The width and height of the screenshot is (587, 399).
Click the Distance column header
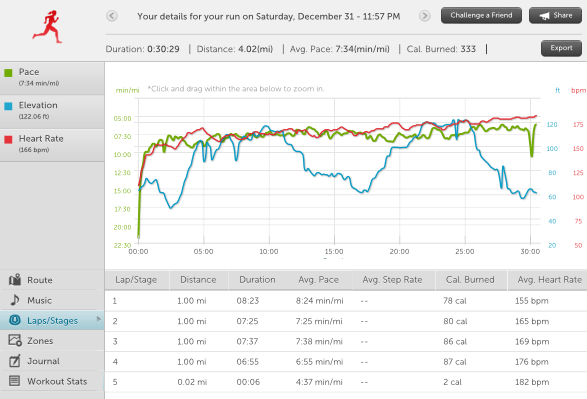coord(198,280)
